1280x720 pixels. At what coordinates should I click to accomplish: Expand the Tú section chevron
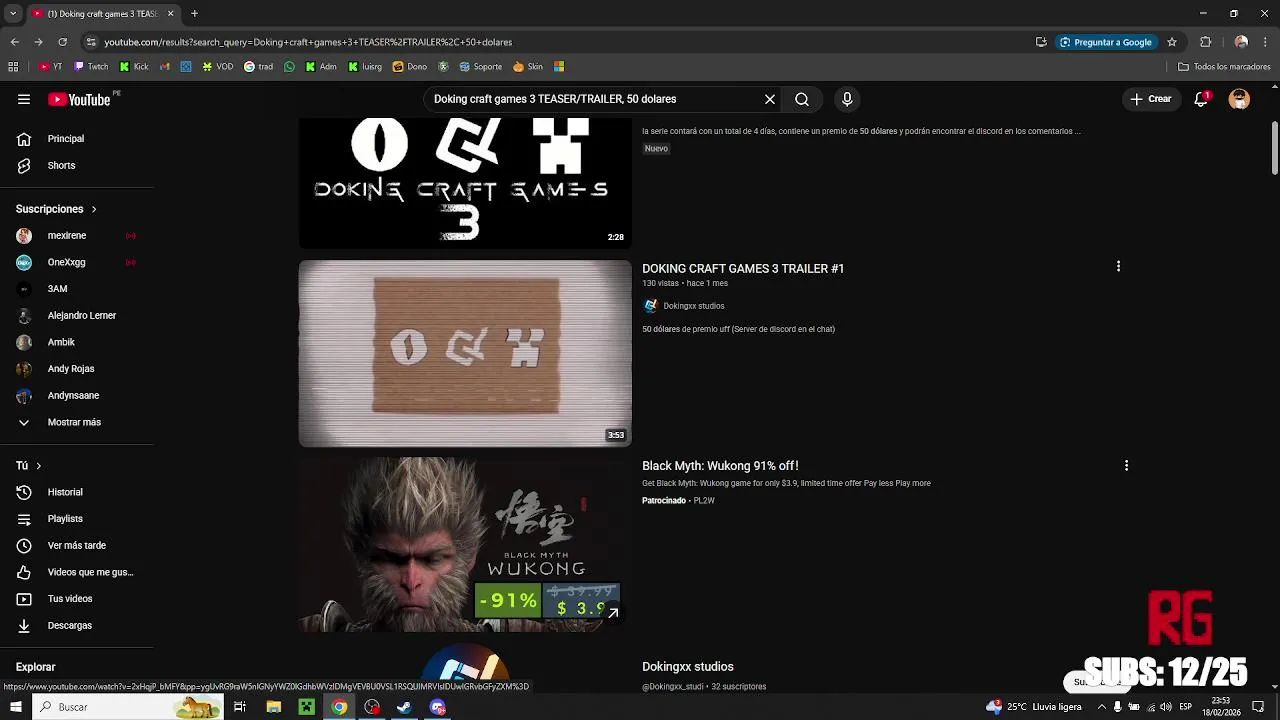click(39, 466)
